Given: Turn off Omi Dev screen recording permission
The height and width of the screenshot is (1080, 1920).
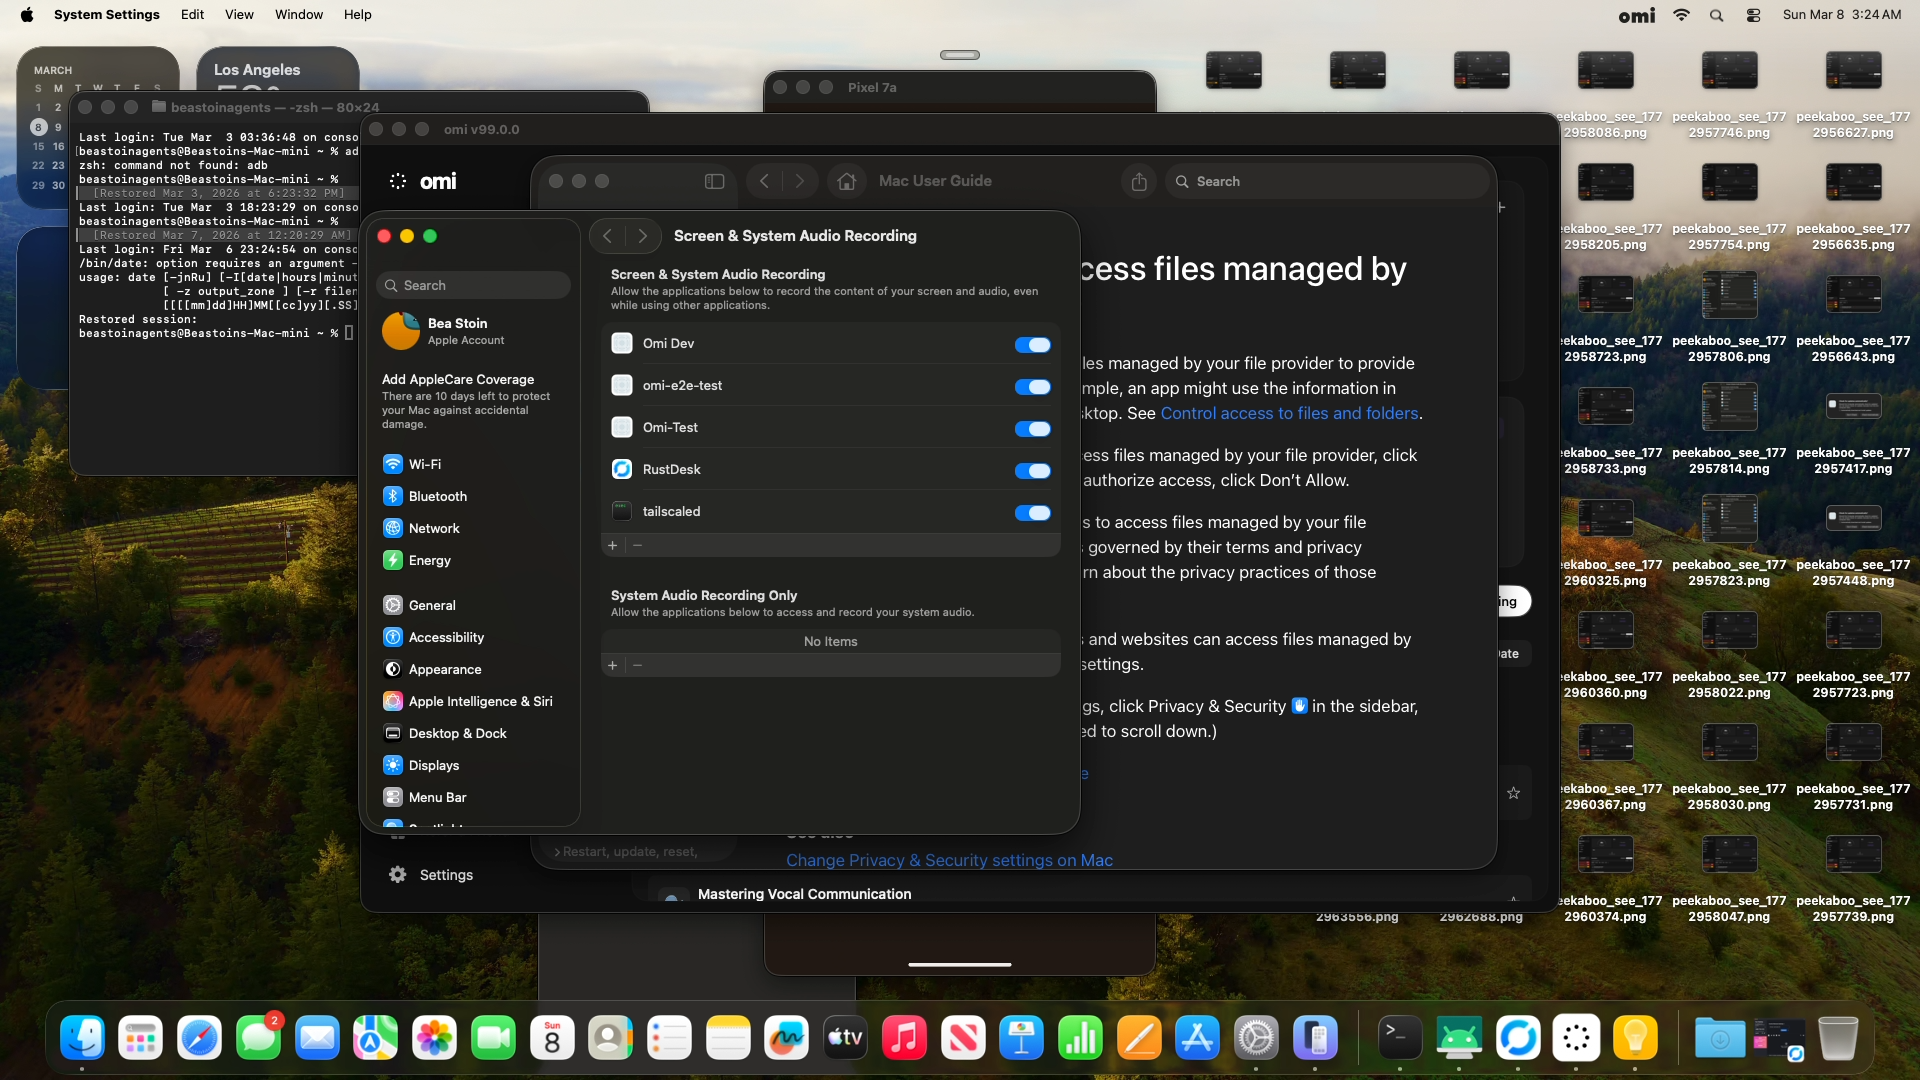Looking at the screenshot, I should [x=1033, y=345].
